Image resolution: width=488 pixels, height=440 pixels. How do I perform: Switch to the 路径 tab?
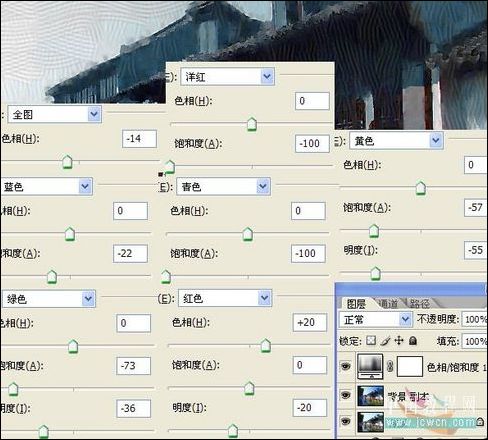pos(419,304)
